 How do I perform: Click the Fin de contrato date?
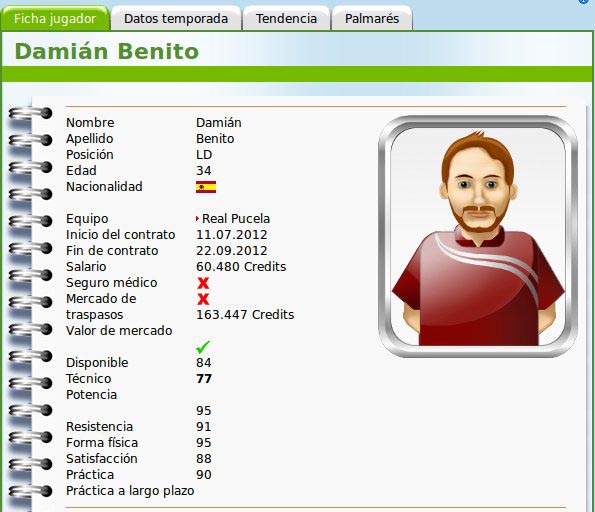231,250
